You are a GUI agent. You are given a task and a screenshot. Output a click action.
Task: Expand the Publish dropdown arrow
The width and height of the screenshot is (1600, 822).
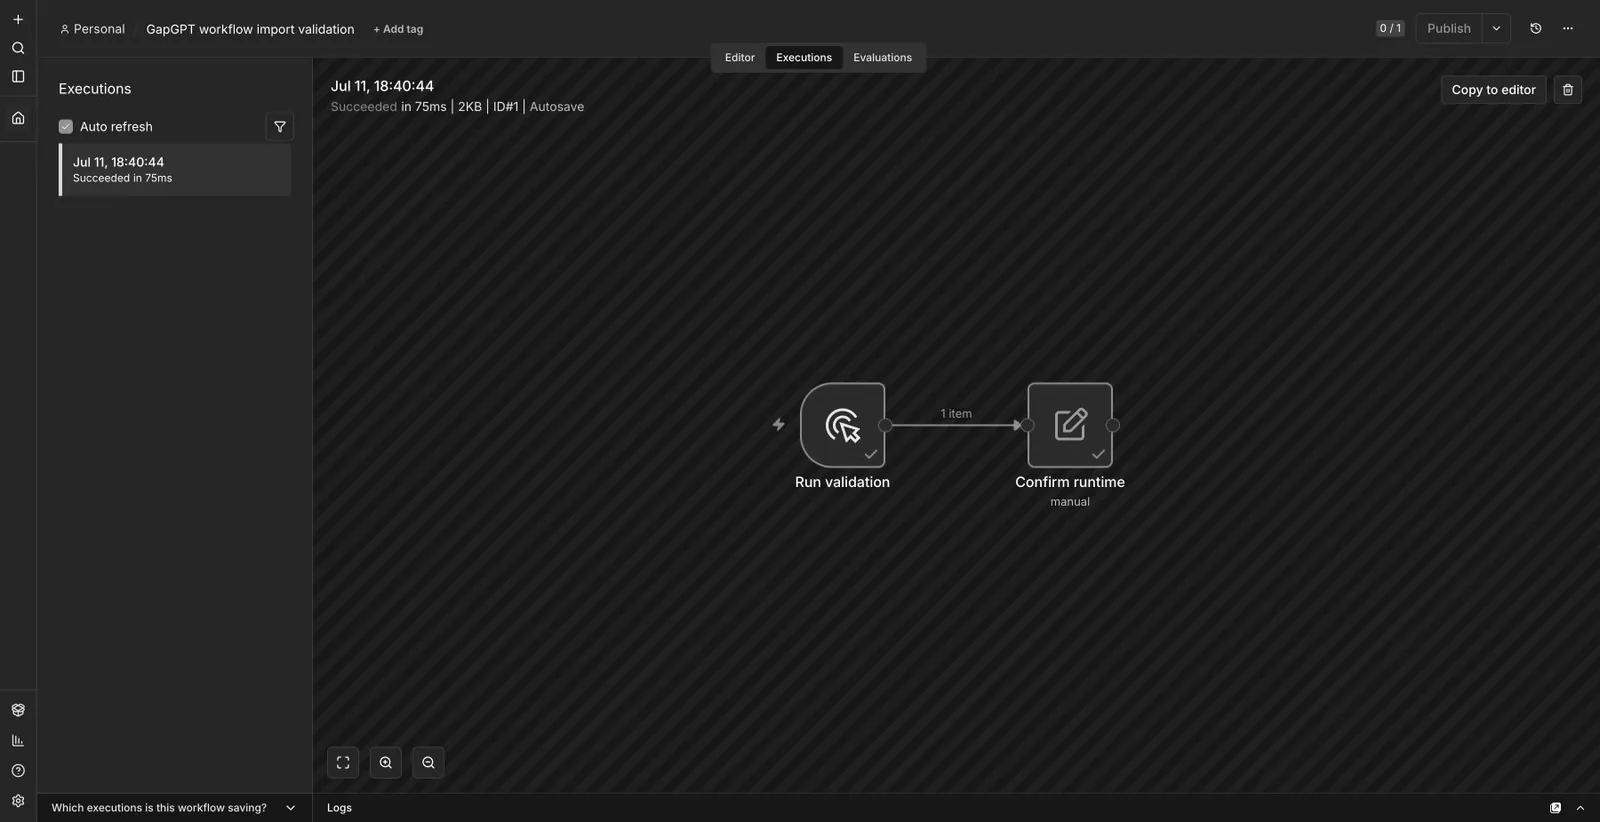[1496, 29]
